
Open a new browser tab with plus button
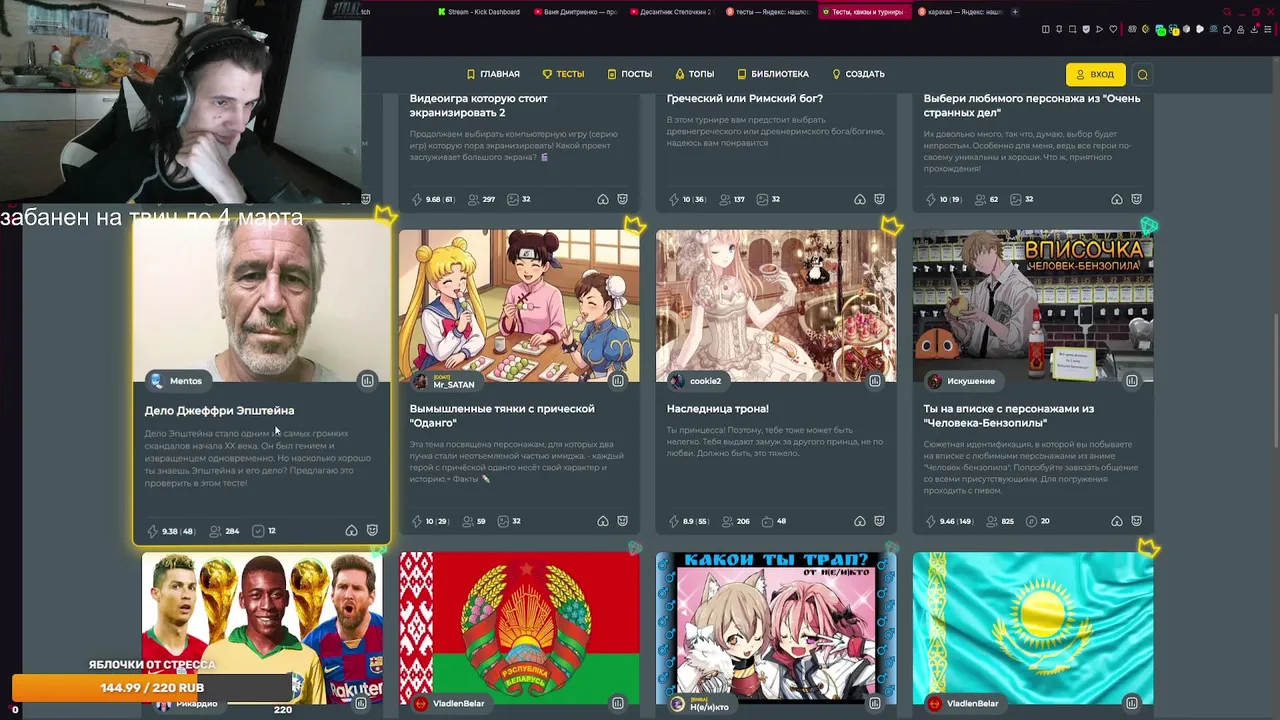click(1016, 12)
